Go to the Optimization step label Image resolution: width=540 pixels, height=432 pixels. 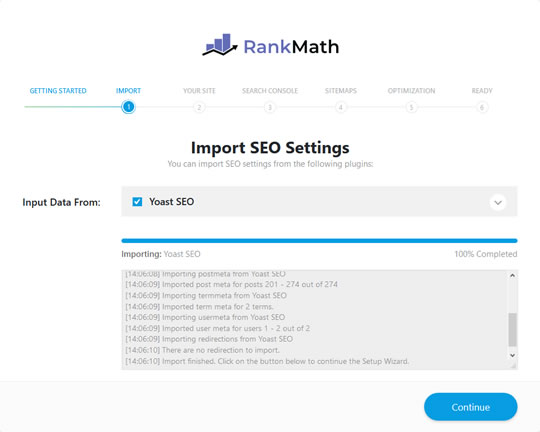[x=411, y=91]
